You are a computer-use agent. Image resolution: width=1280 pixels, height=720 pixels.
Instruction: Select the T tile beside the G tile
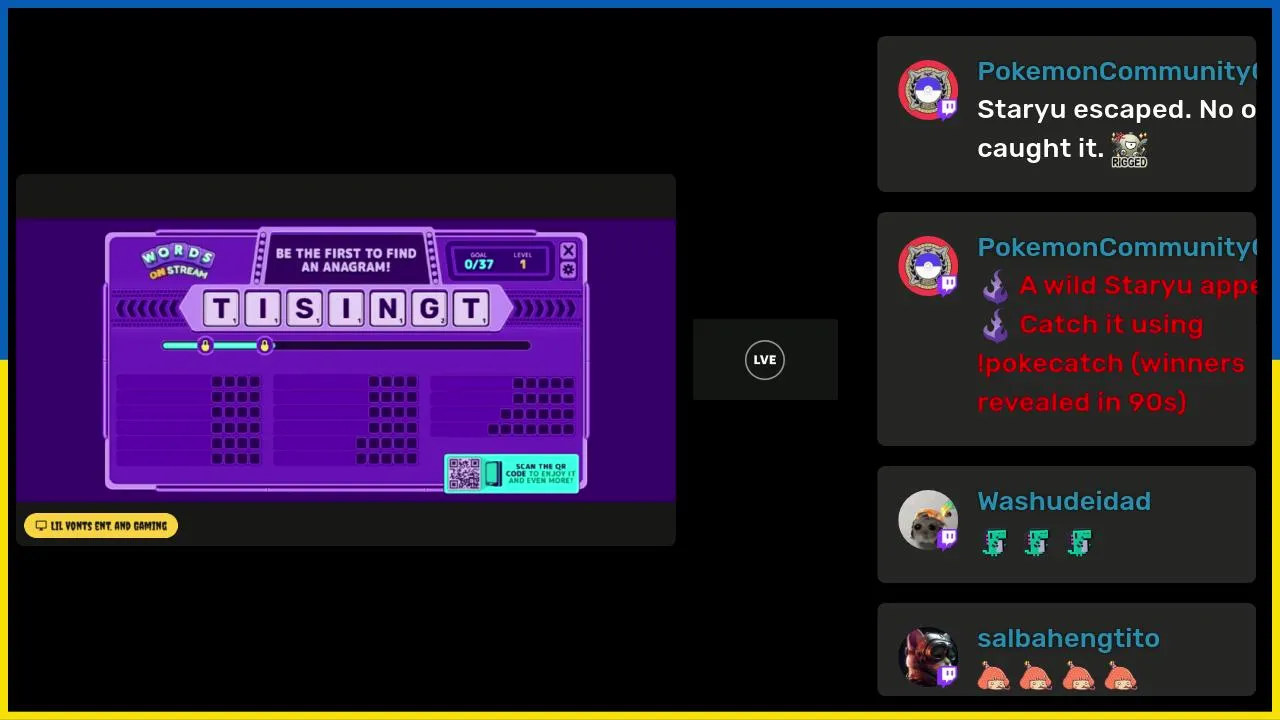coord(469,309)
